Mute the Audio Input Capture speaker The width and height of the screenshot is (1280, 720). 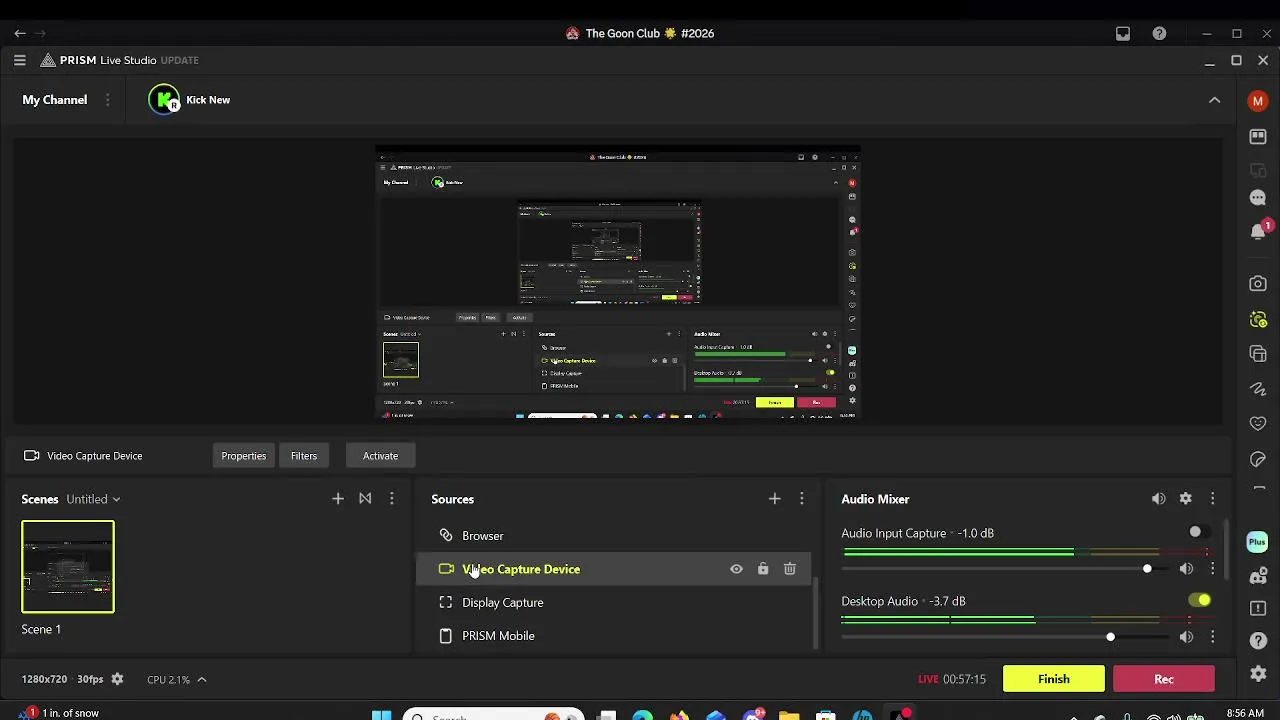click(1186, 569)
